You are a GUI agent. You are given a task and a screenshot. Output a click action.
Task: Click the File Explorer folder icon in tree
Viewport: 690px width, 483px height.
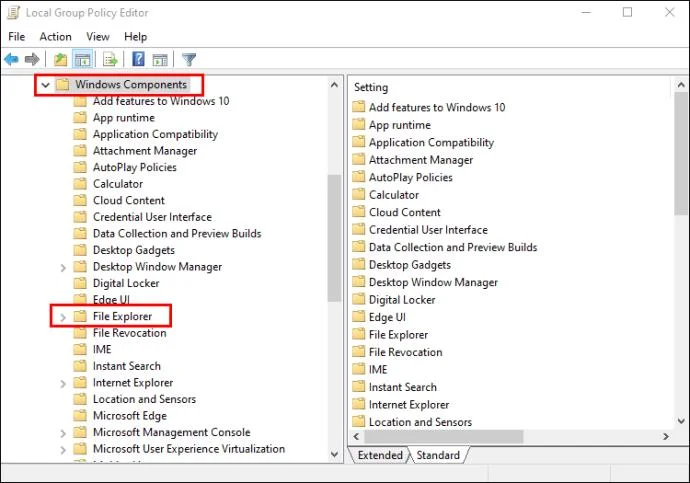tap(80, 316)
